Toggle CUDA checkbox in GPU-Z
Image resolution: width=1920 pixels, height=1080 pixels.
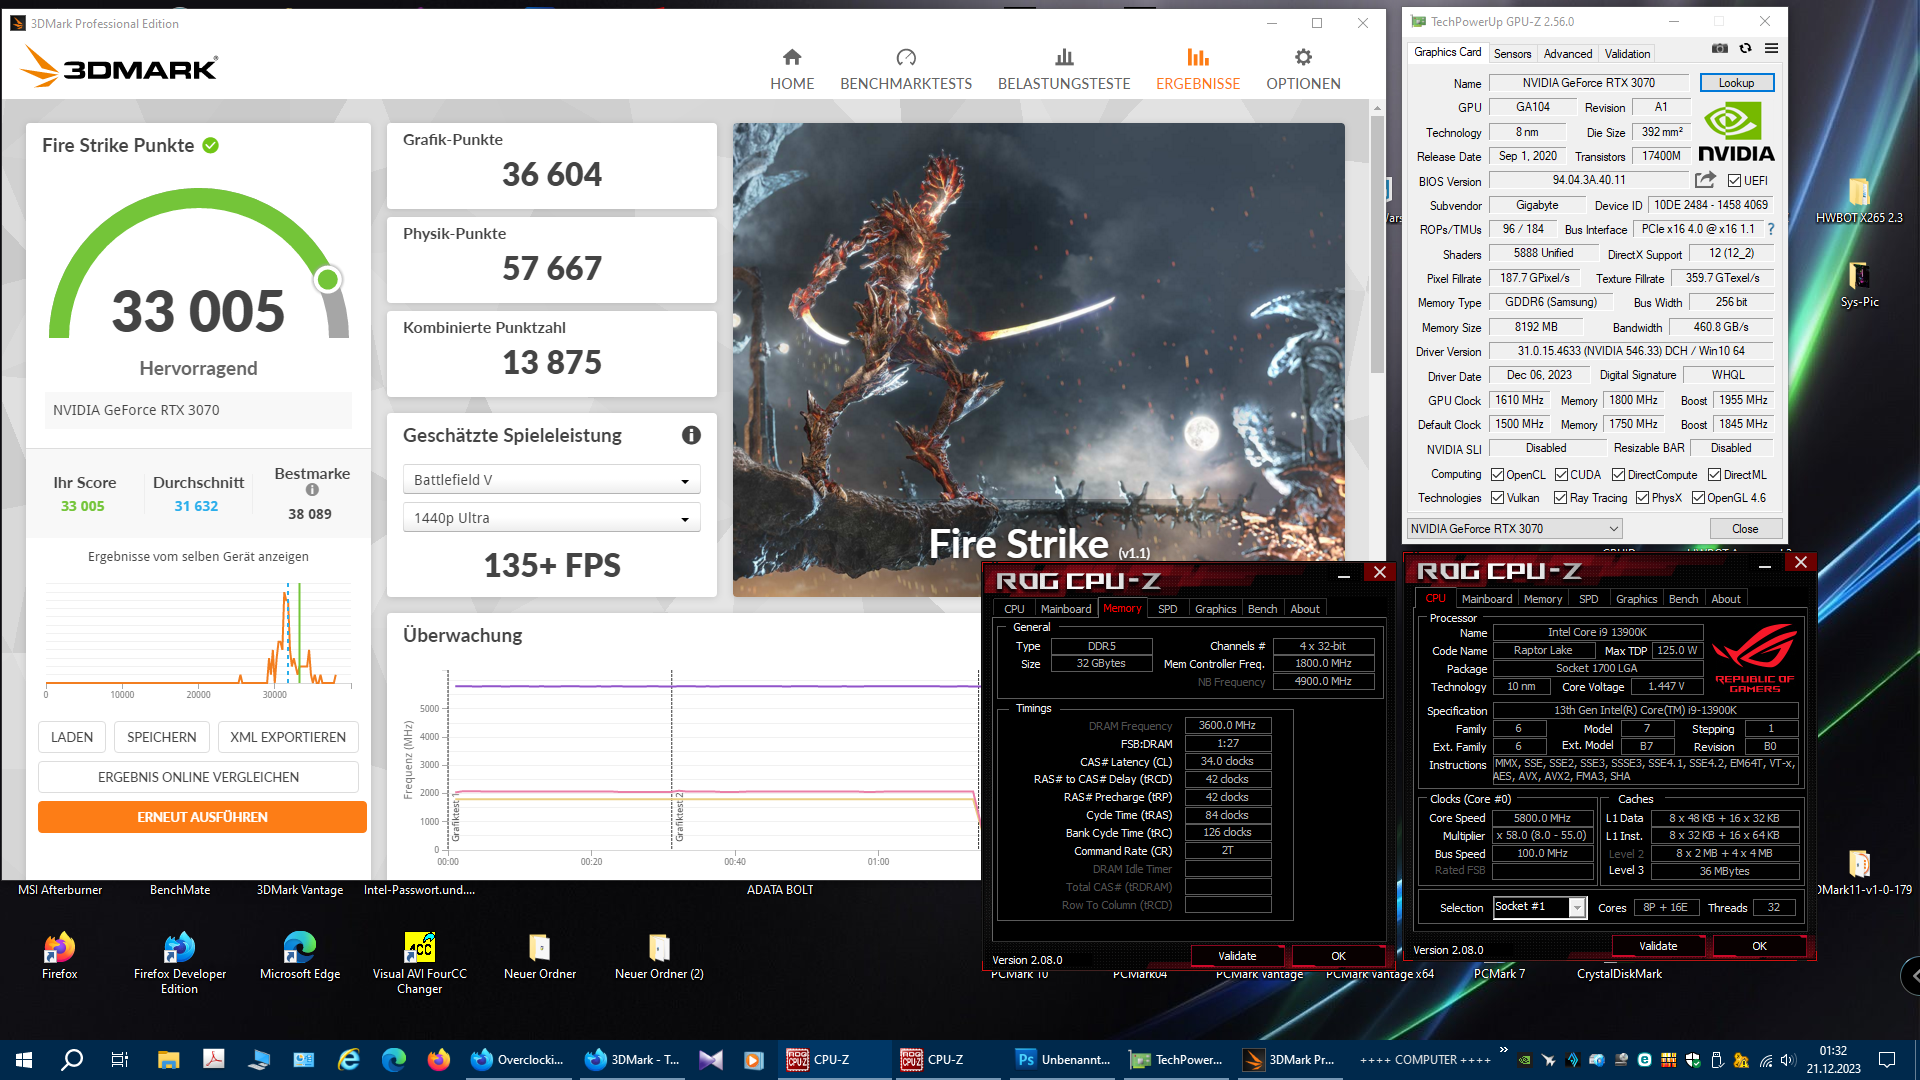click(x=1561, y=475)
